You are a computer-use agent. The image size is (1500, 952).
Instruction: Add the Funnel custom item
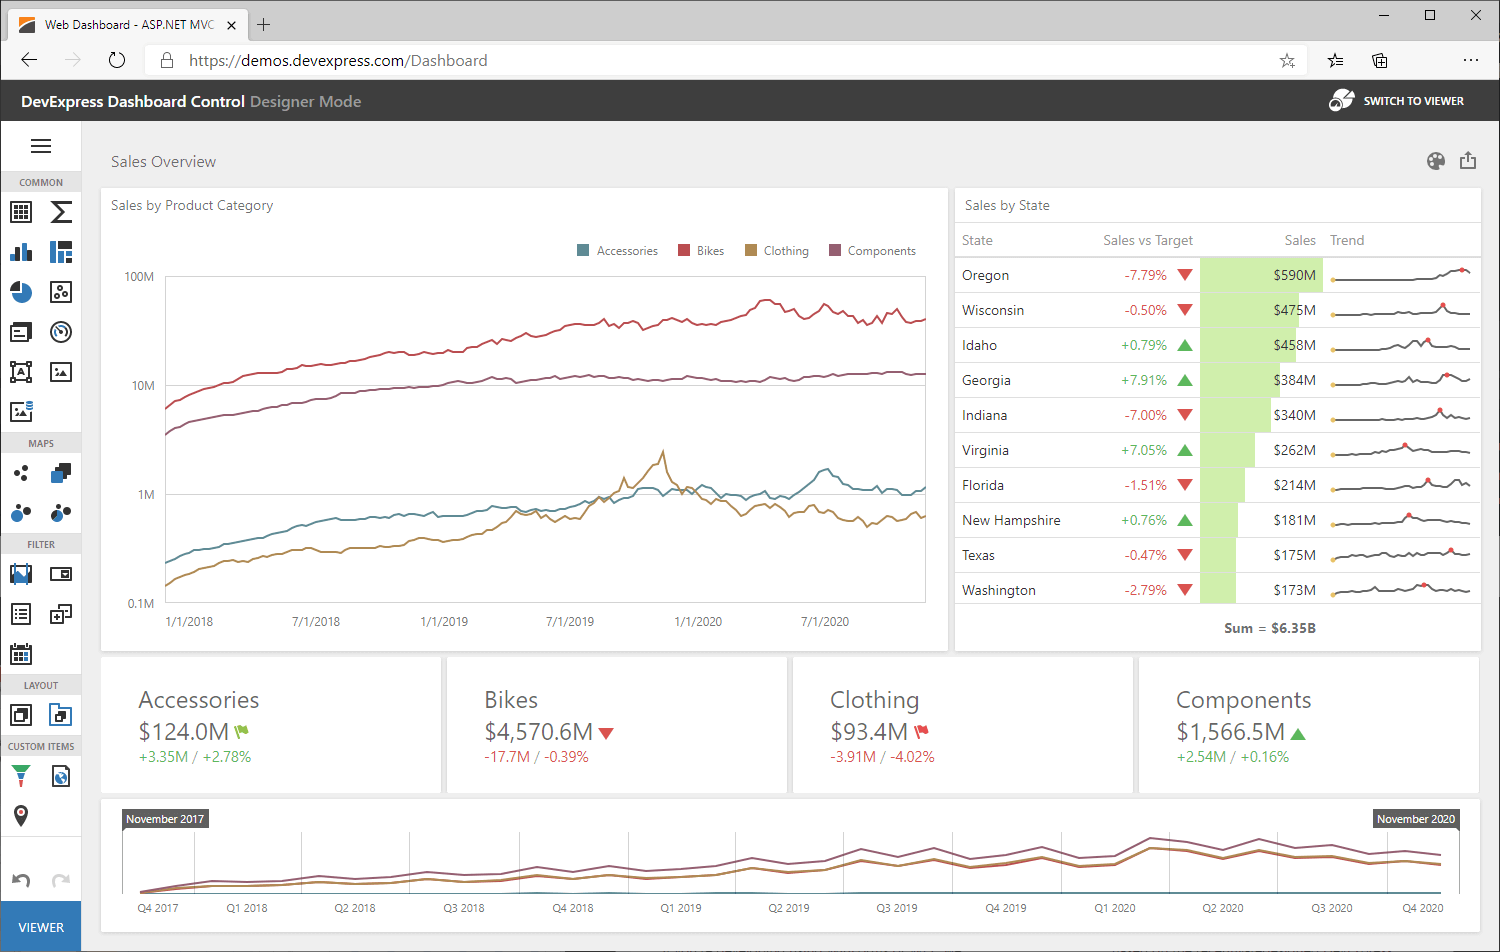tap(21, 776)
